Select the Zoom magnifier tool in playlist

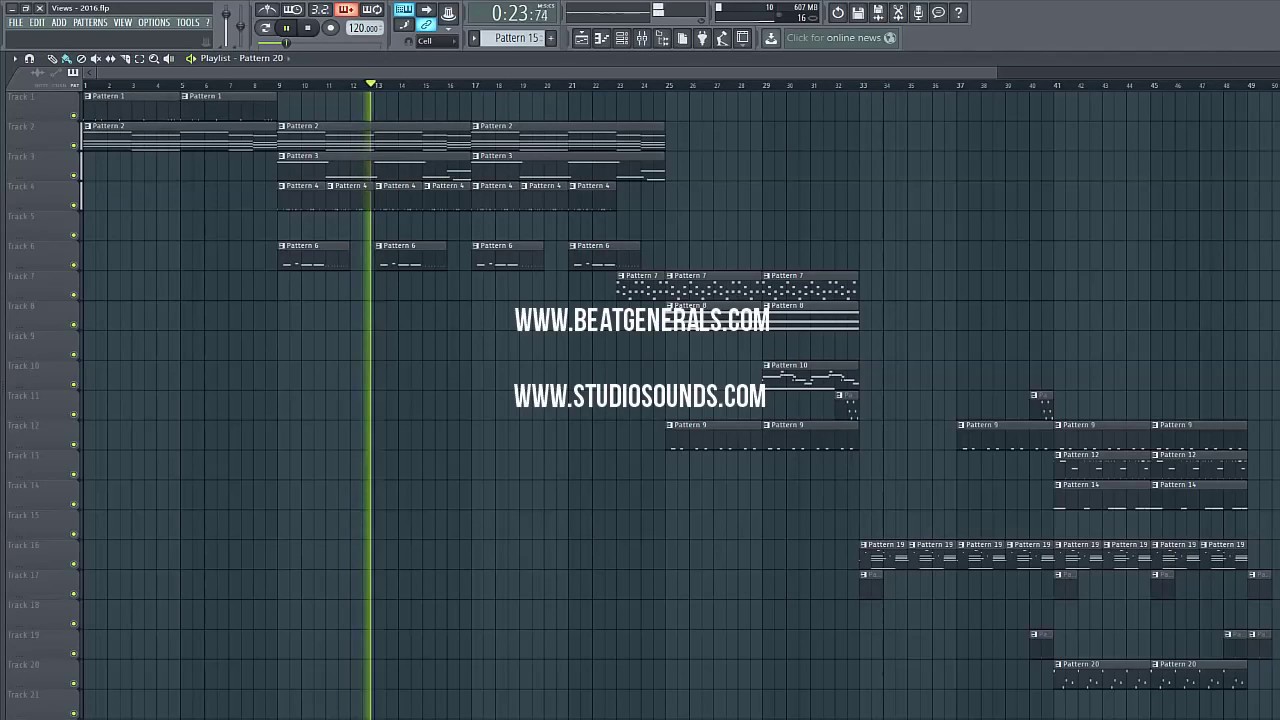154,58
